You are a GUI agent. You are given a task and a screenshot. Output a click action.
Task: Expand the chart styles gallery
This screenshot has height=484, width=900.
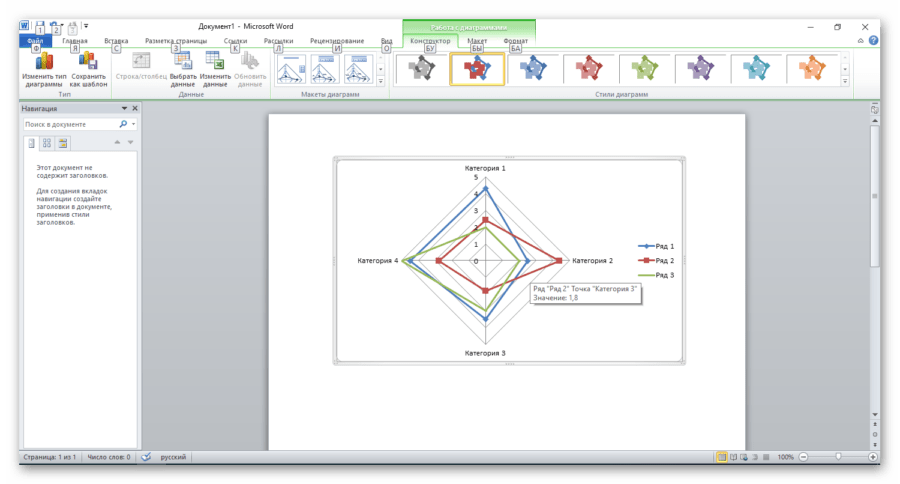[845, 82]
